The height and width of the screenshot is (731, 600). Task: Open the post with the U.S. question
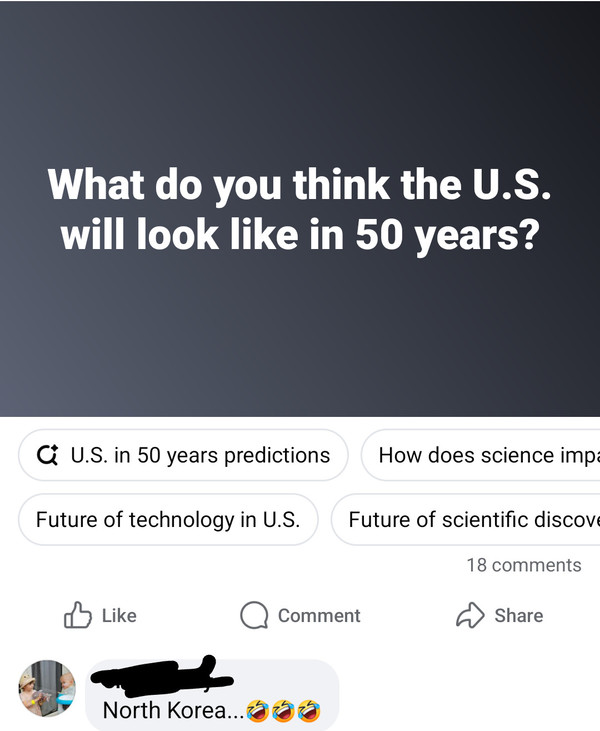pos(300,208)
